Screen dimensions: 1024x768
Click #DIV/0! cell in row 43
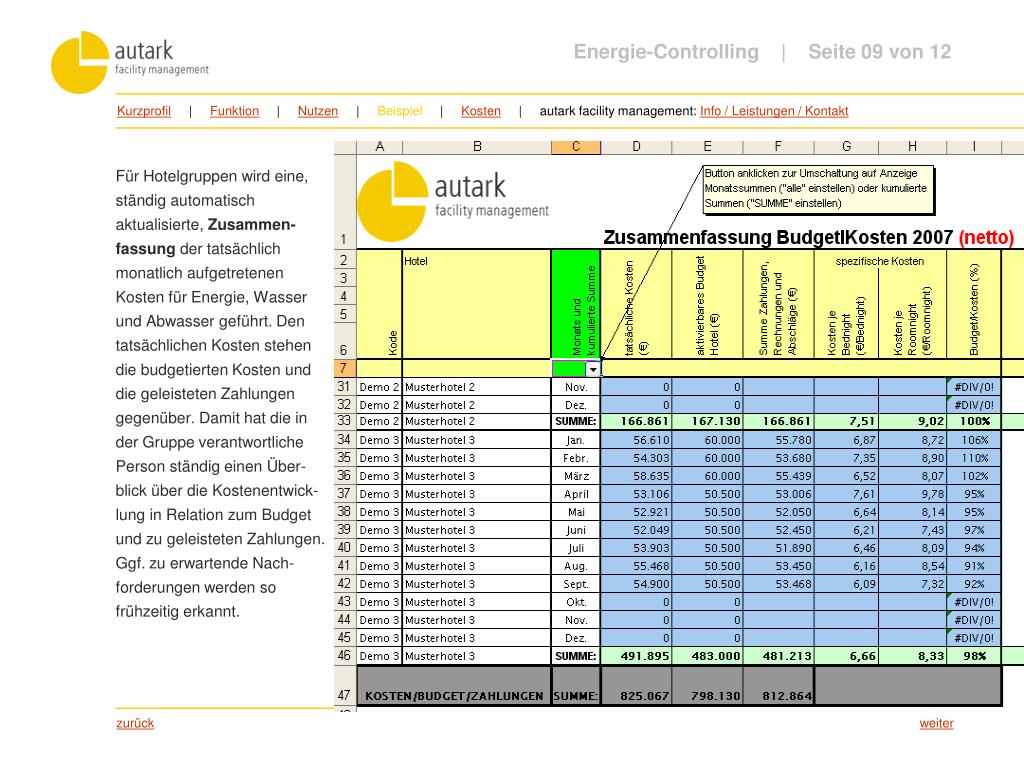tap(974, 602)
